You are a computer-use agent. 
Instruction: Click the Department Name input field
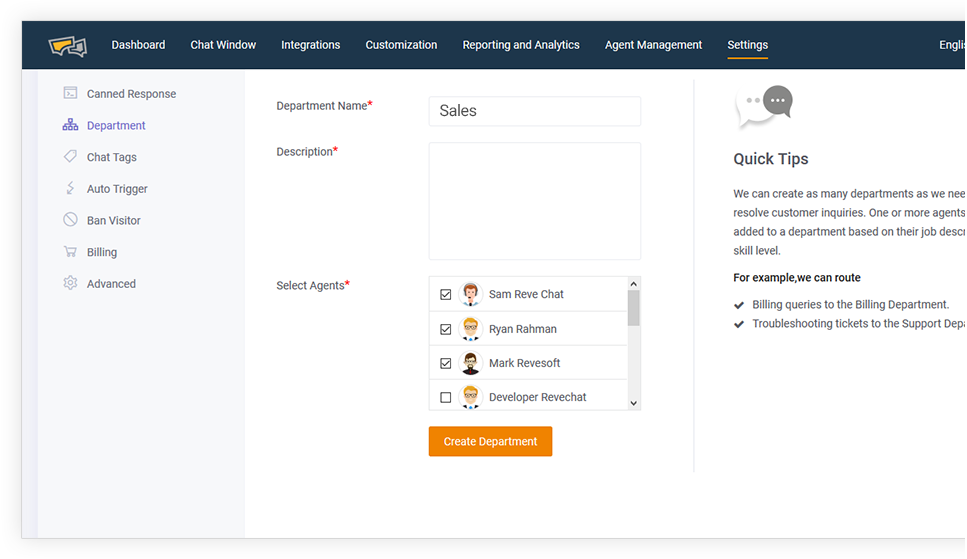pyautogui.click(x=534, y=111)
